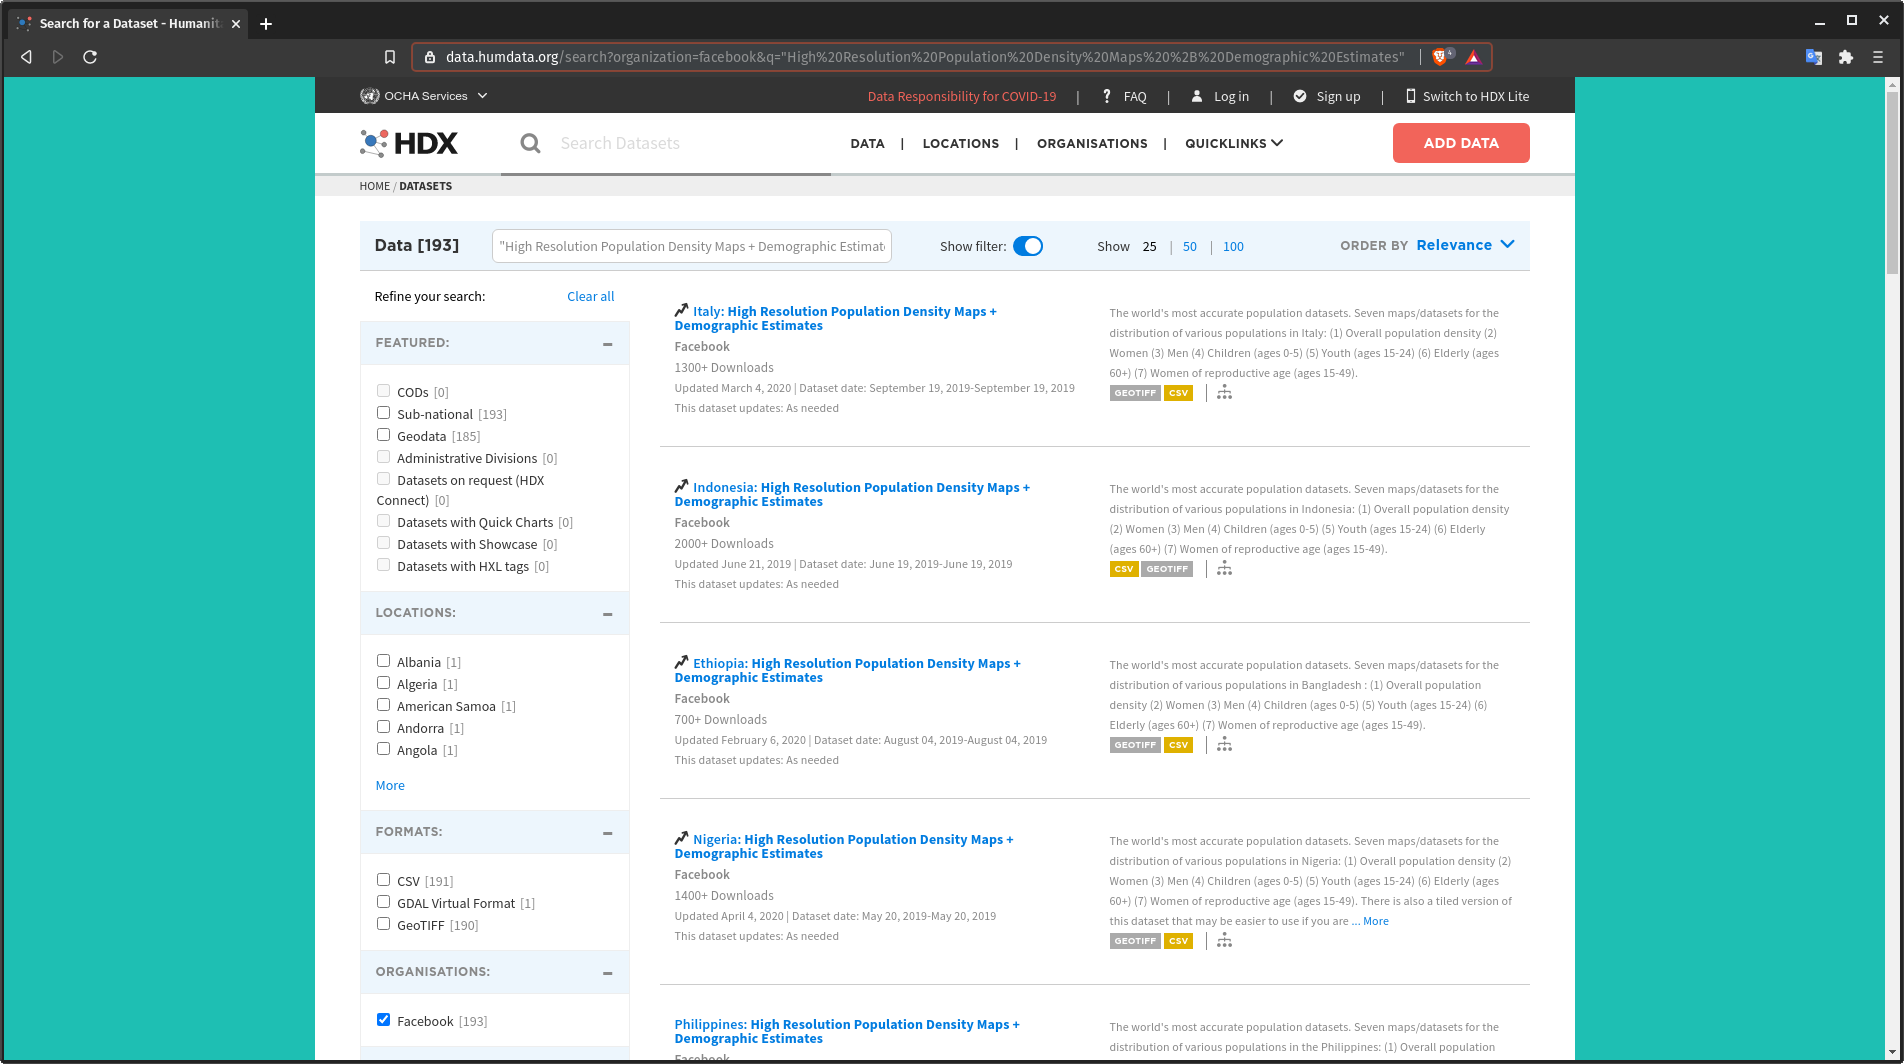
Task: Click the browser back arrow
Action: 27,57
